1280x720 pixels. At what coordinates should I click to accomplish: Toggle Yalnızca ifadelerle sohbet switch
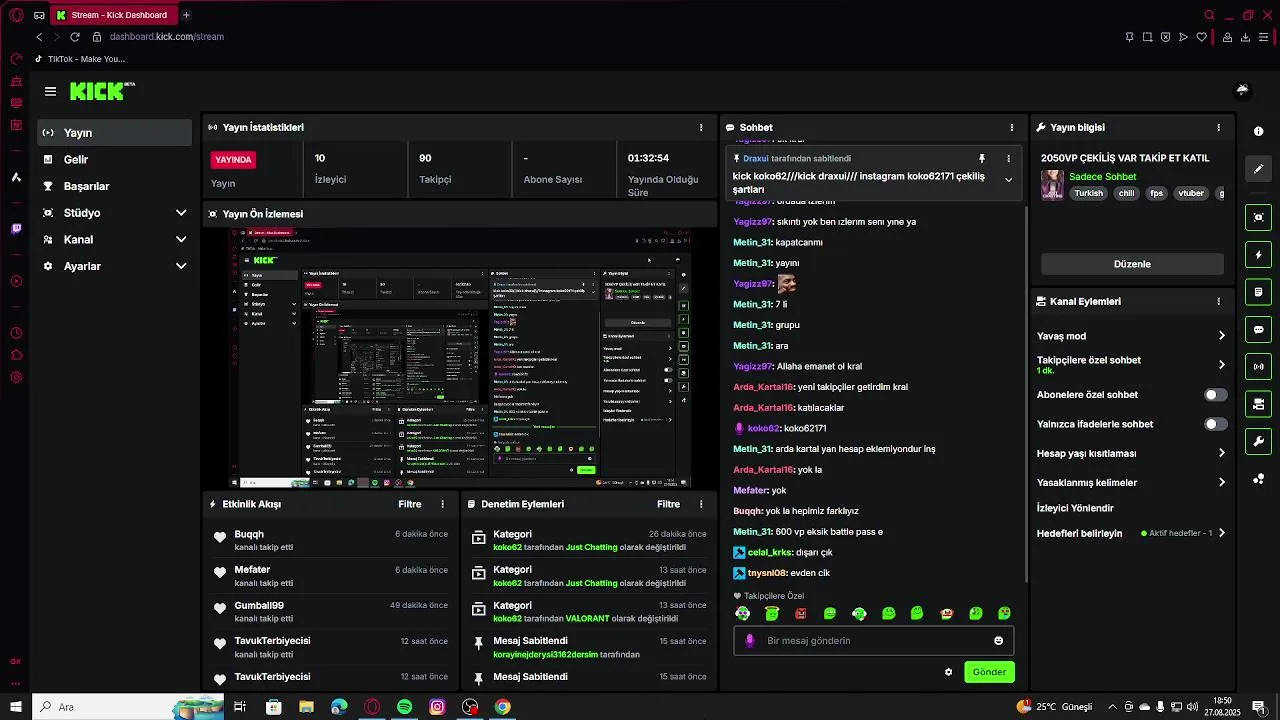(x=1215, y=424)
